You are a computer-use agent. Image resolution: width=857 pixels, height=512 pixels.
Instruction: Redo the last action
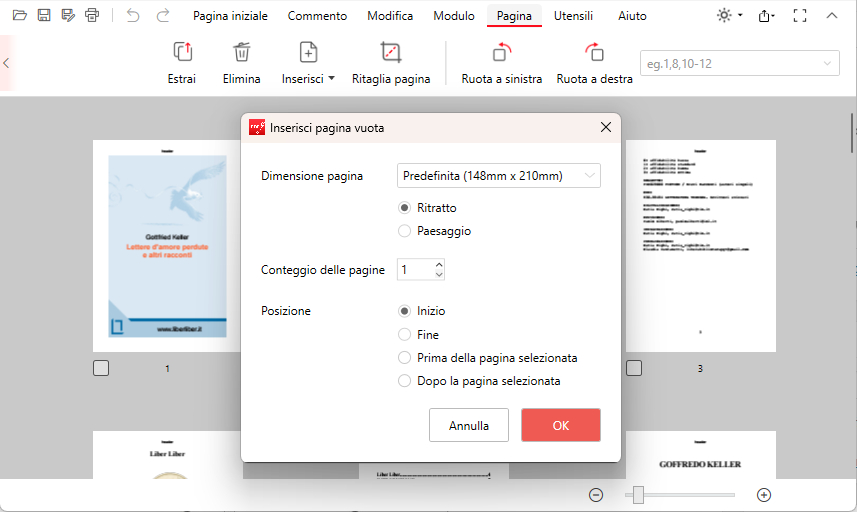163,15
